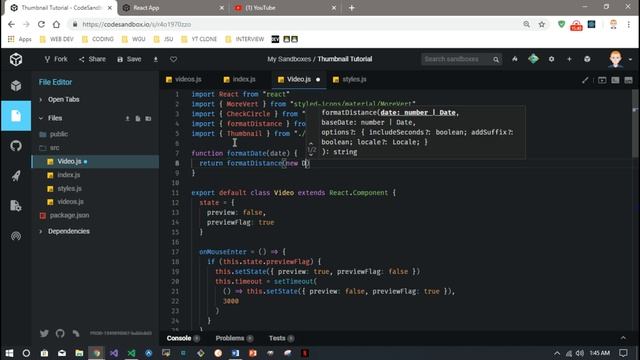Viewport: 640px width, 360px height.
Task: Expand the bottom console panel chevron
Action: click(x=623, y=338)
